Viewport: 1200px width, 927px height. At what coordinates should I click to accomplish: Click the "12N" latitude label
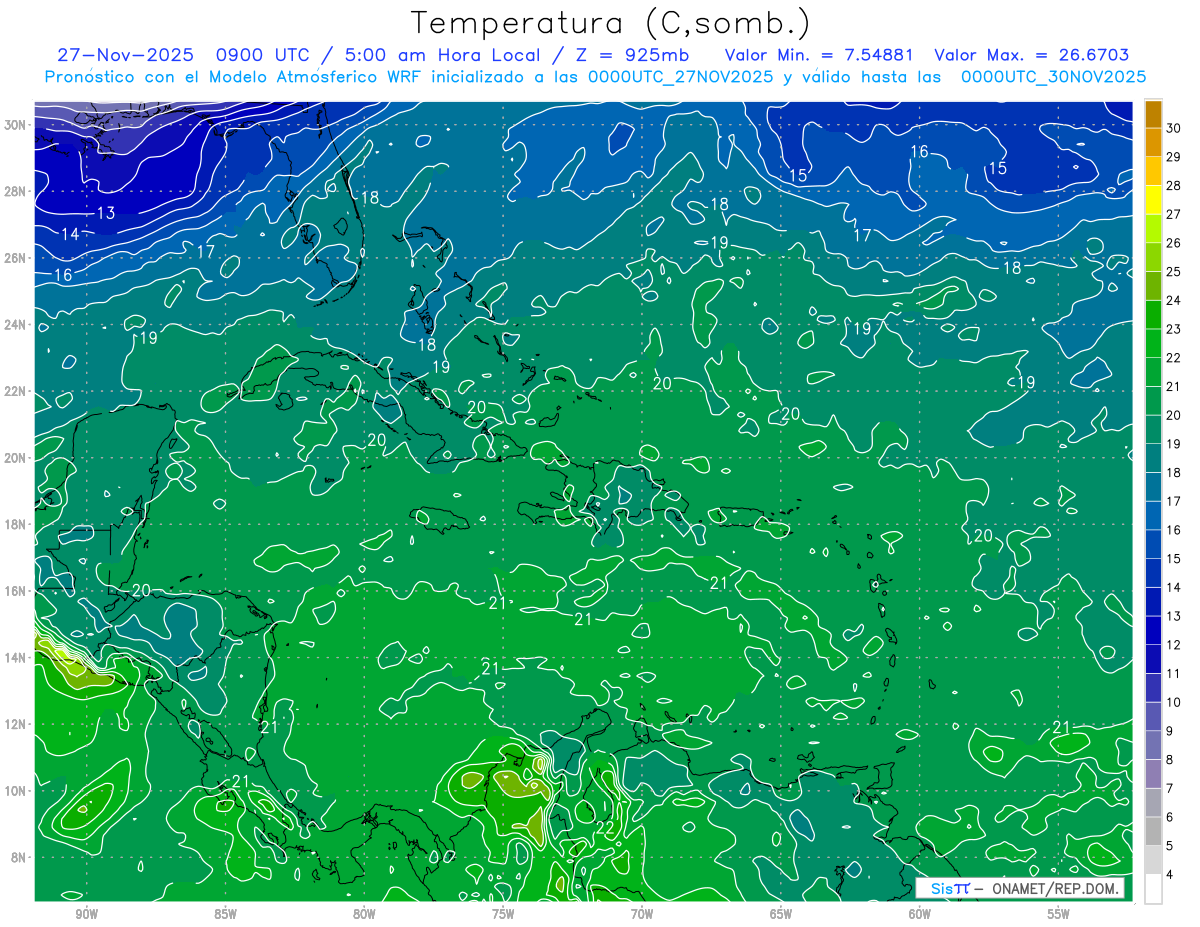16,724
